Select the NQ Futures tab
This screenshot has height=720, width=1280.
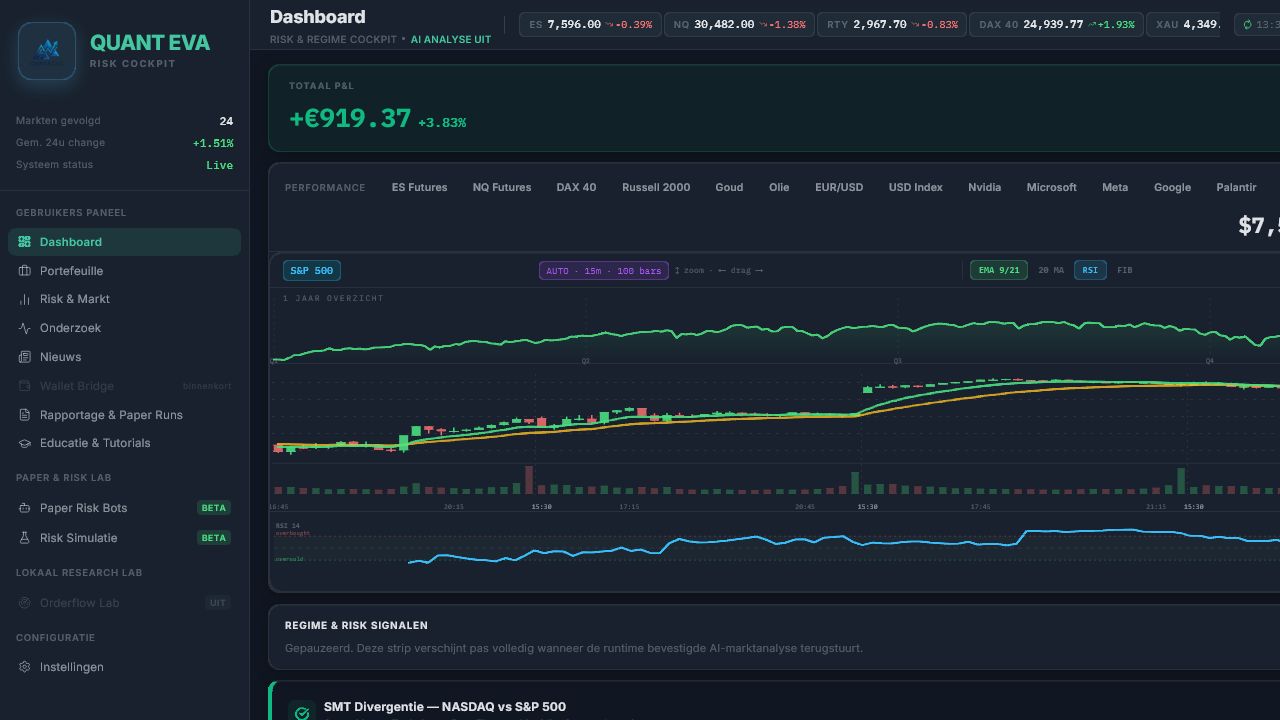tap(502, 188)
